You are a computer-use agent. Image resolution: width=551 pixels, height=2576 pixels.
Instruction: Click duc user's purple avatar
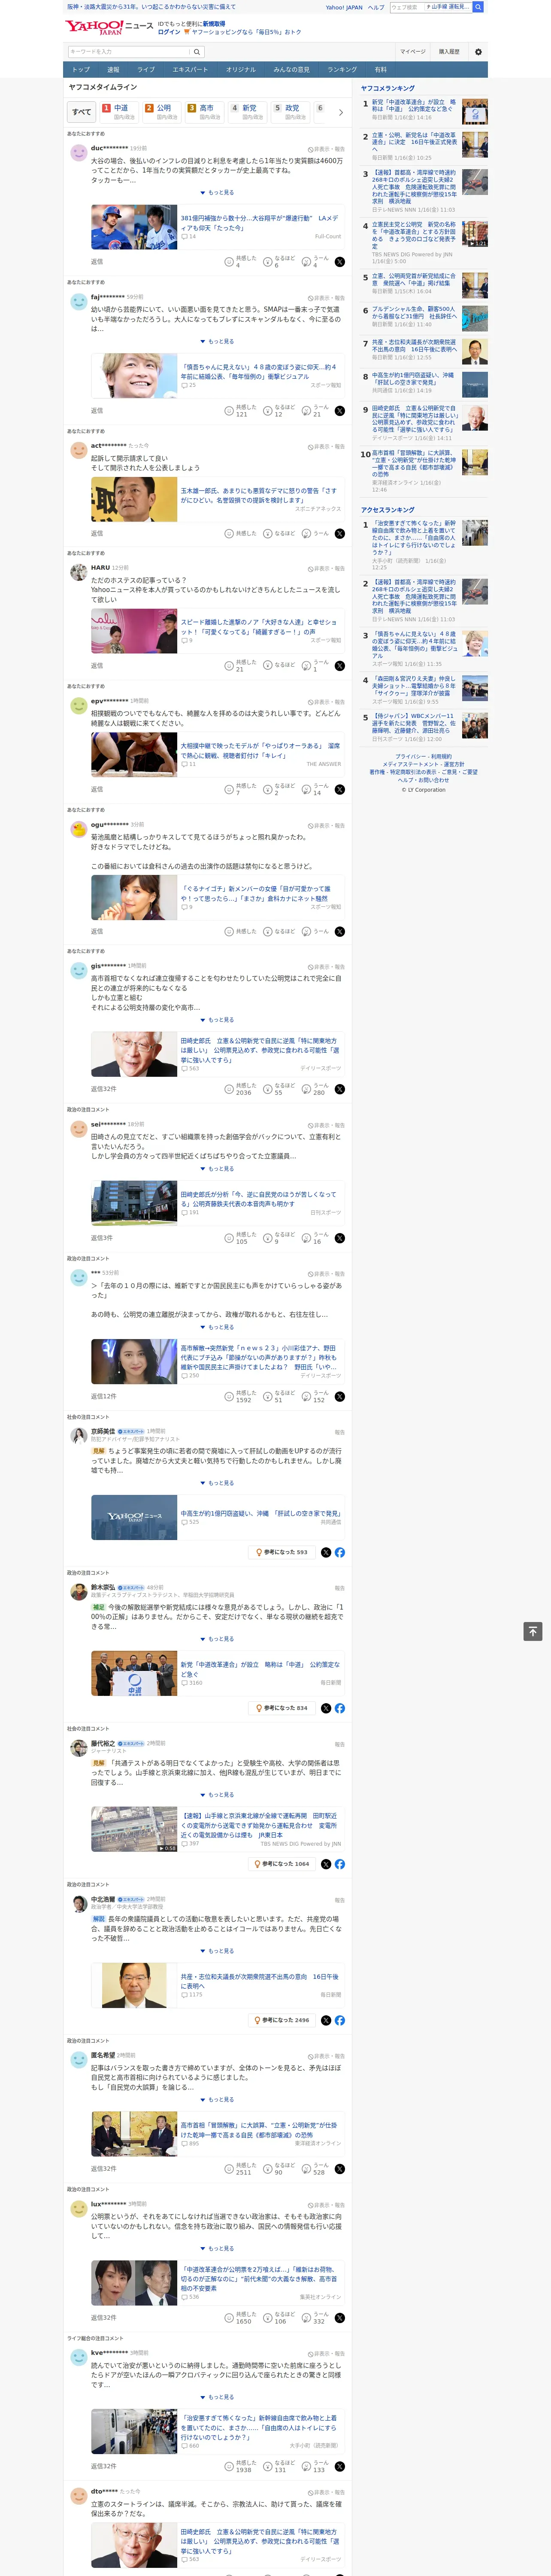pos(78,153)
